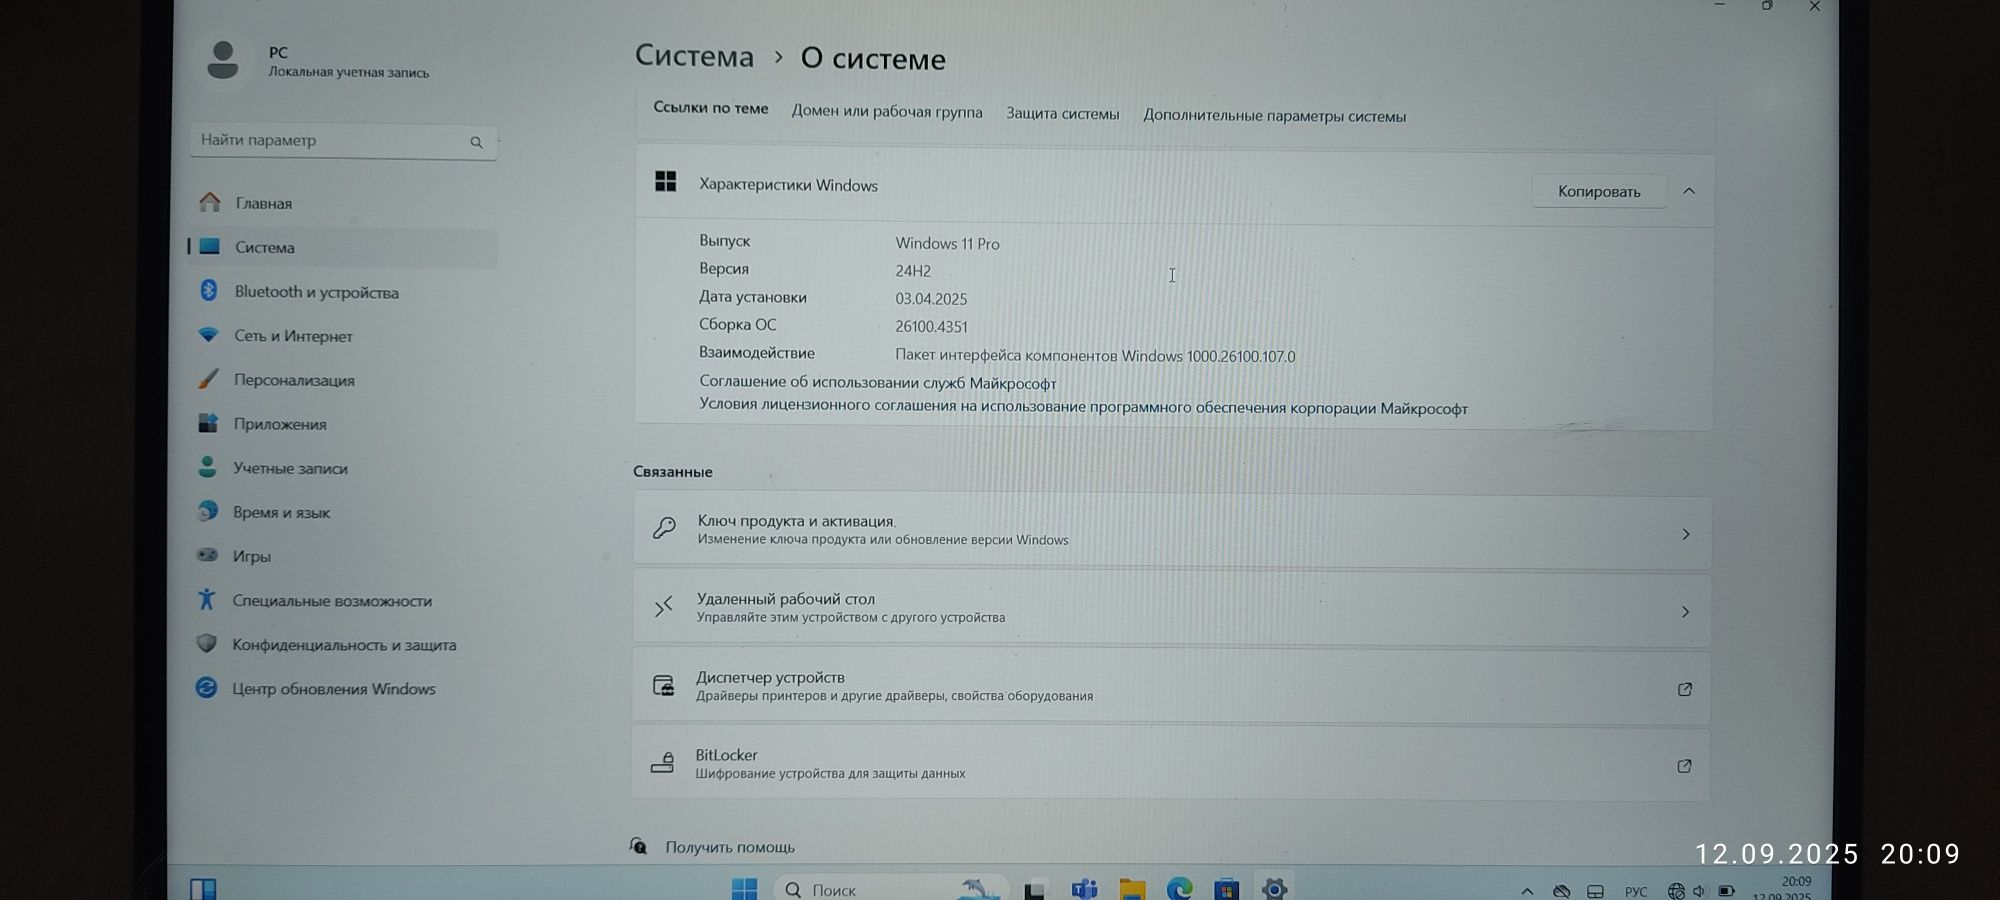Viewport: 2000px width, 900px height.
Task: Open Защита системы link
Action: click(1062, 114)
